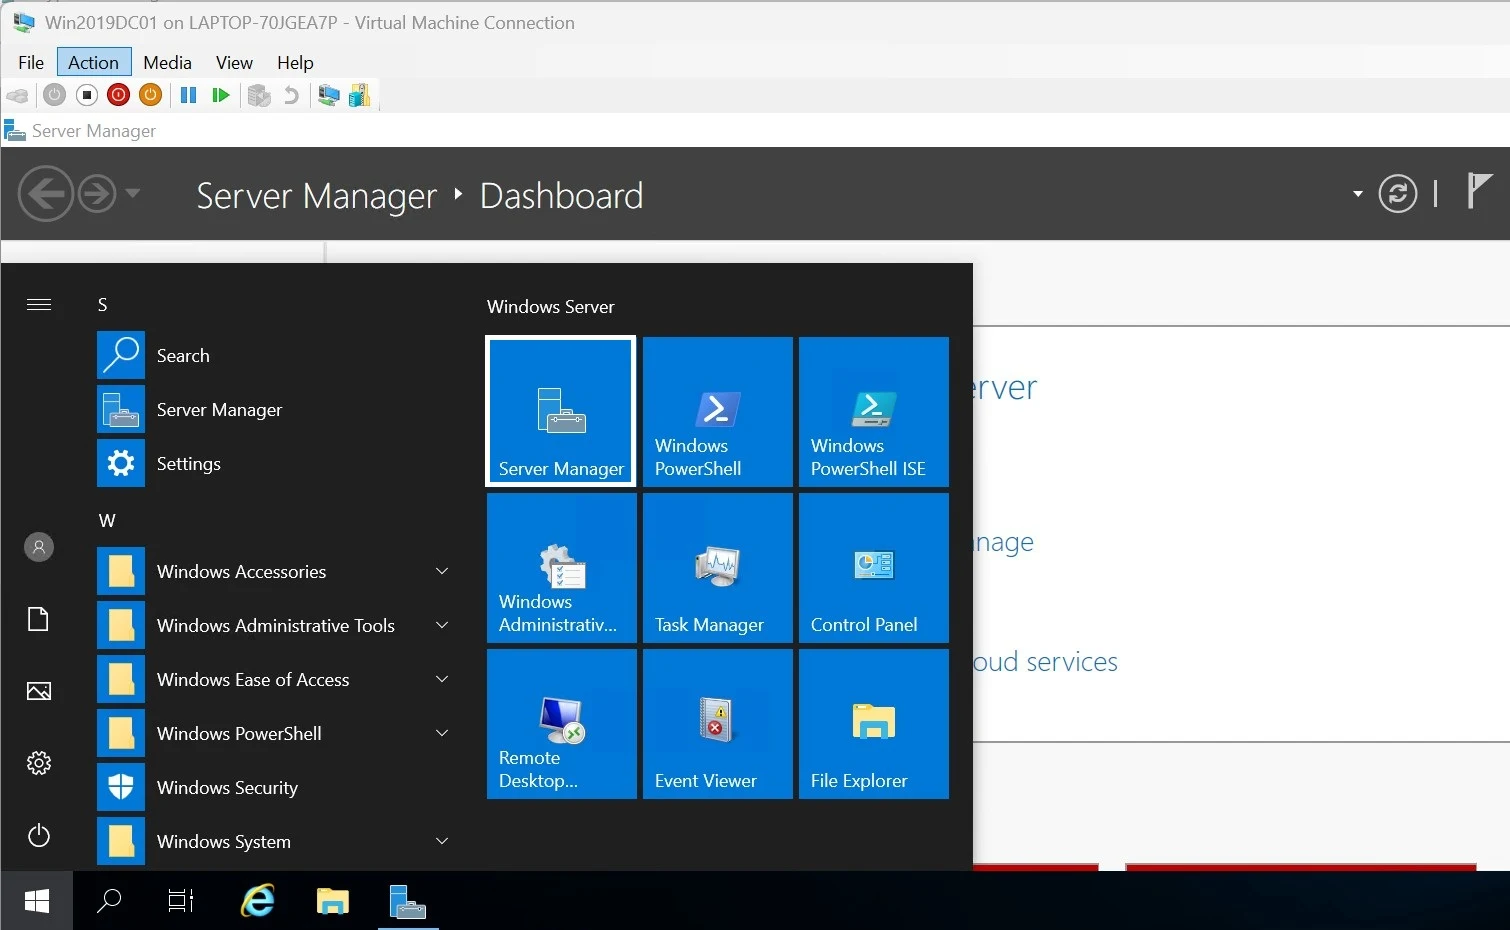
Task: Launch the Windows PowerShell tile
Action: (717, 411)
